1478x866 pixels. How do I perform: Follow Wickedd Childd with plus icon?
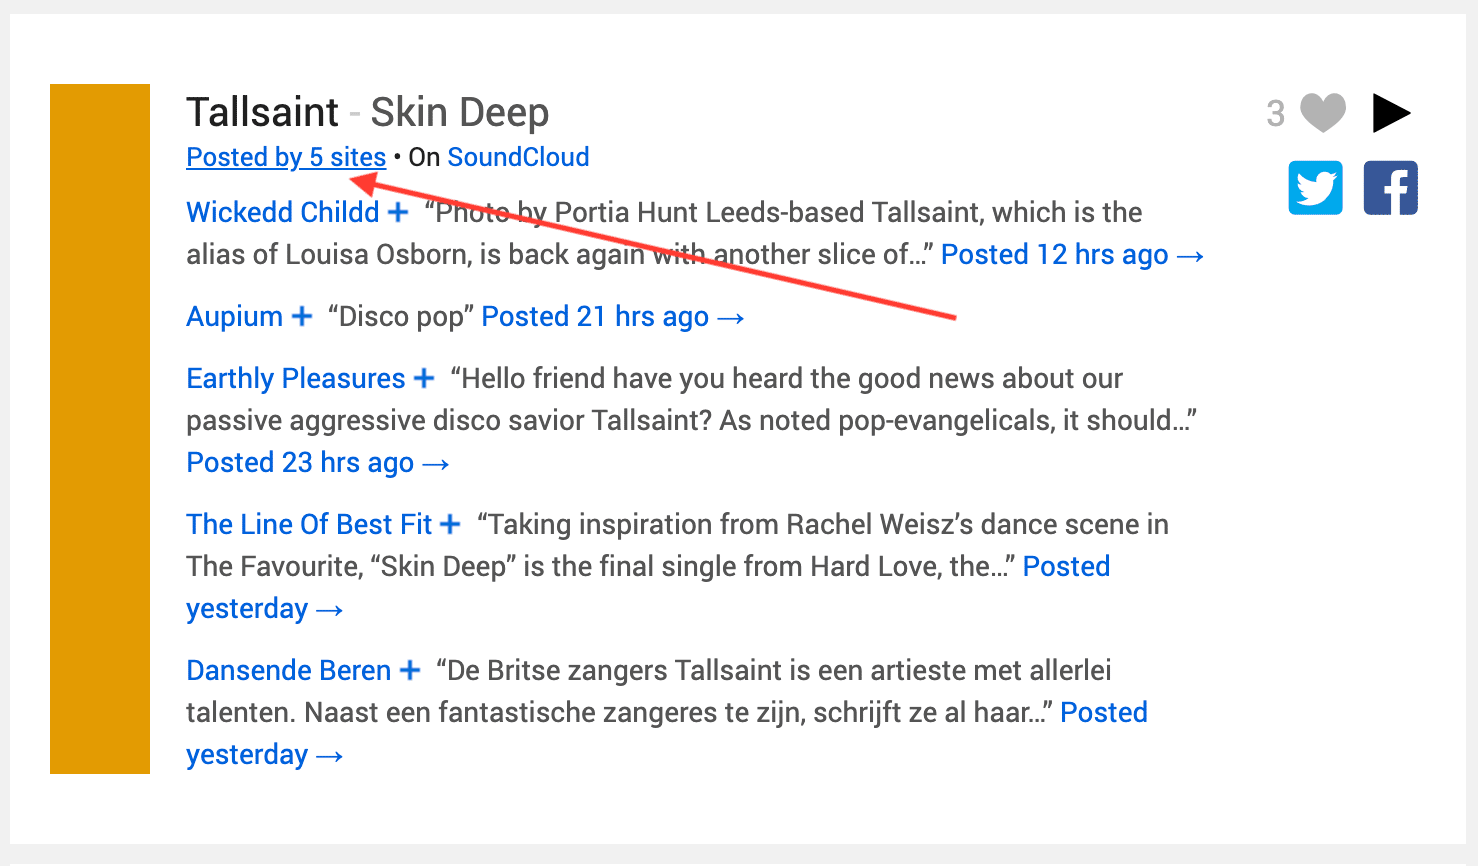click(x=398, y=212)
